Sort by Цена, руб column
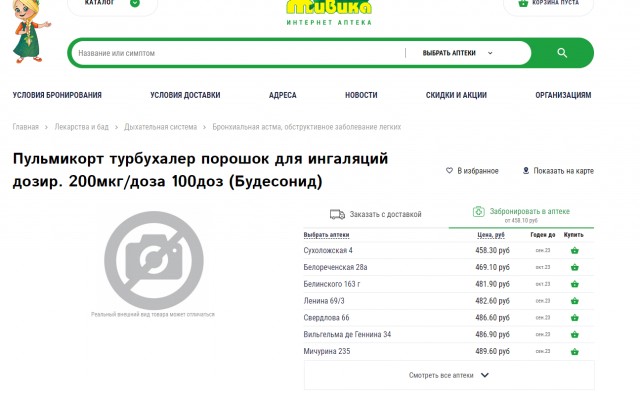The image size is (640, 396). tap(491, 235)
